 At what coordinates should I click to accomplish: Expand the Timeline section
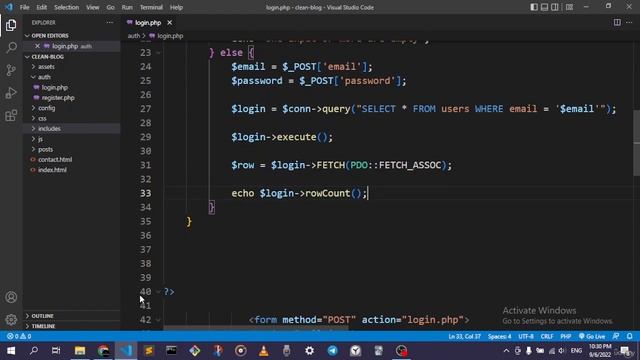[x=43, y=326]
